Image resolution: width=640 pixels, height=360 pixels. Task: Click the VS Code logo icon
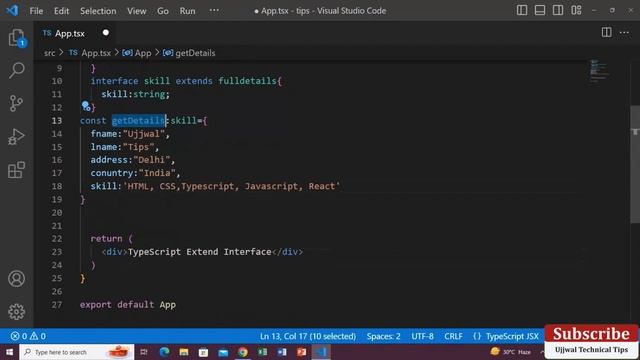[x=12, y=10]
